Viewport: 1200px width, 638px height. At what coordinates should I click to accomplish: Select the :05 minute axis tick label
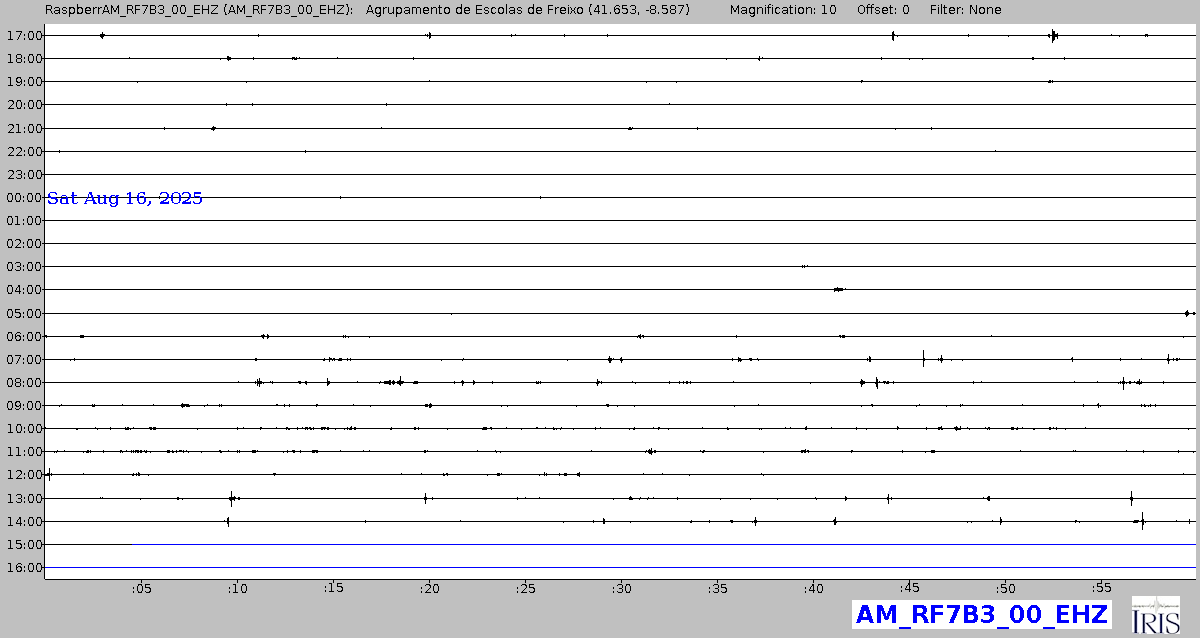(141, 588)
